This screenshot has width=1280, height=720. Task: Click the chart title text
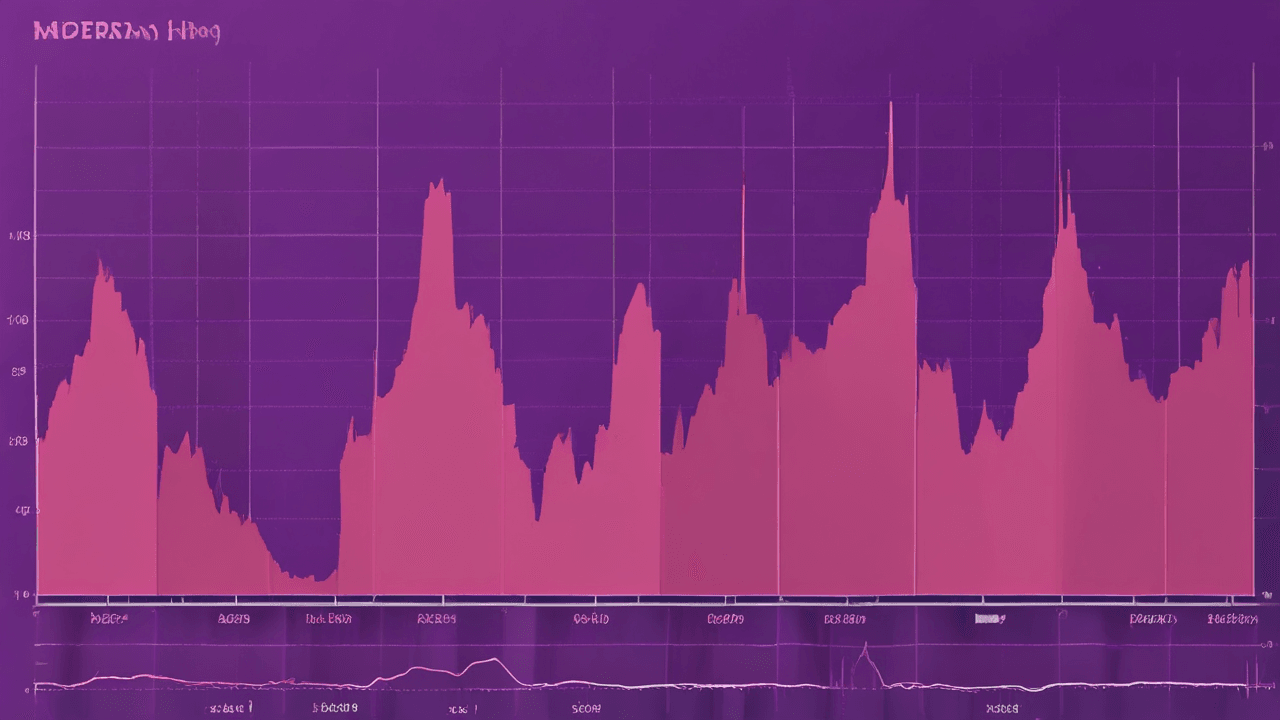point(127,31)
